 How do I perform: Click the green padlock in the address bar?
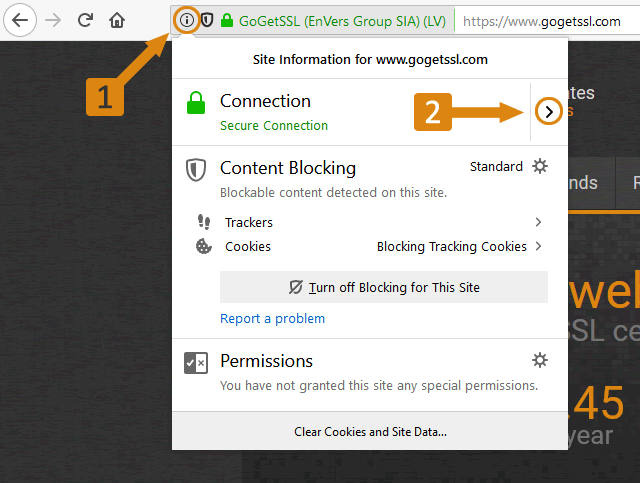(x=227, y=20)
